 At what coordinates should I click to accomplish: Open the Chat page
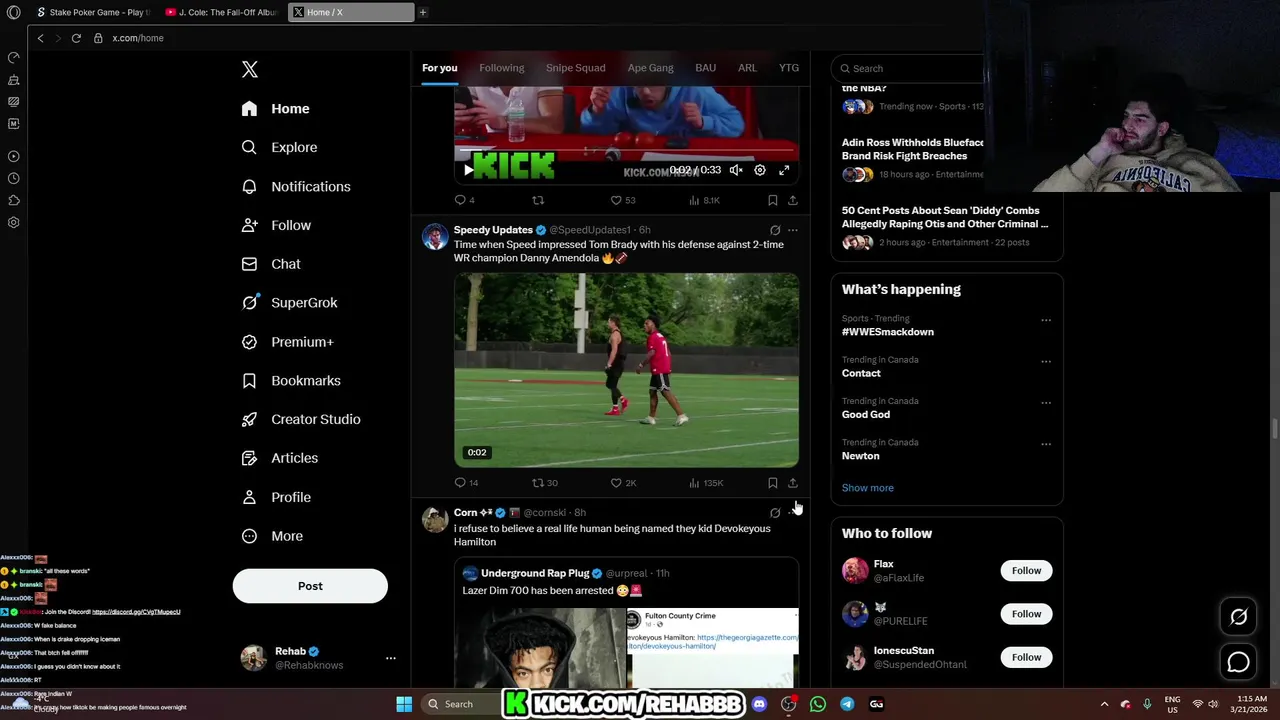(x=271, y=264)
